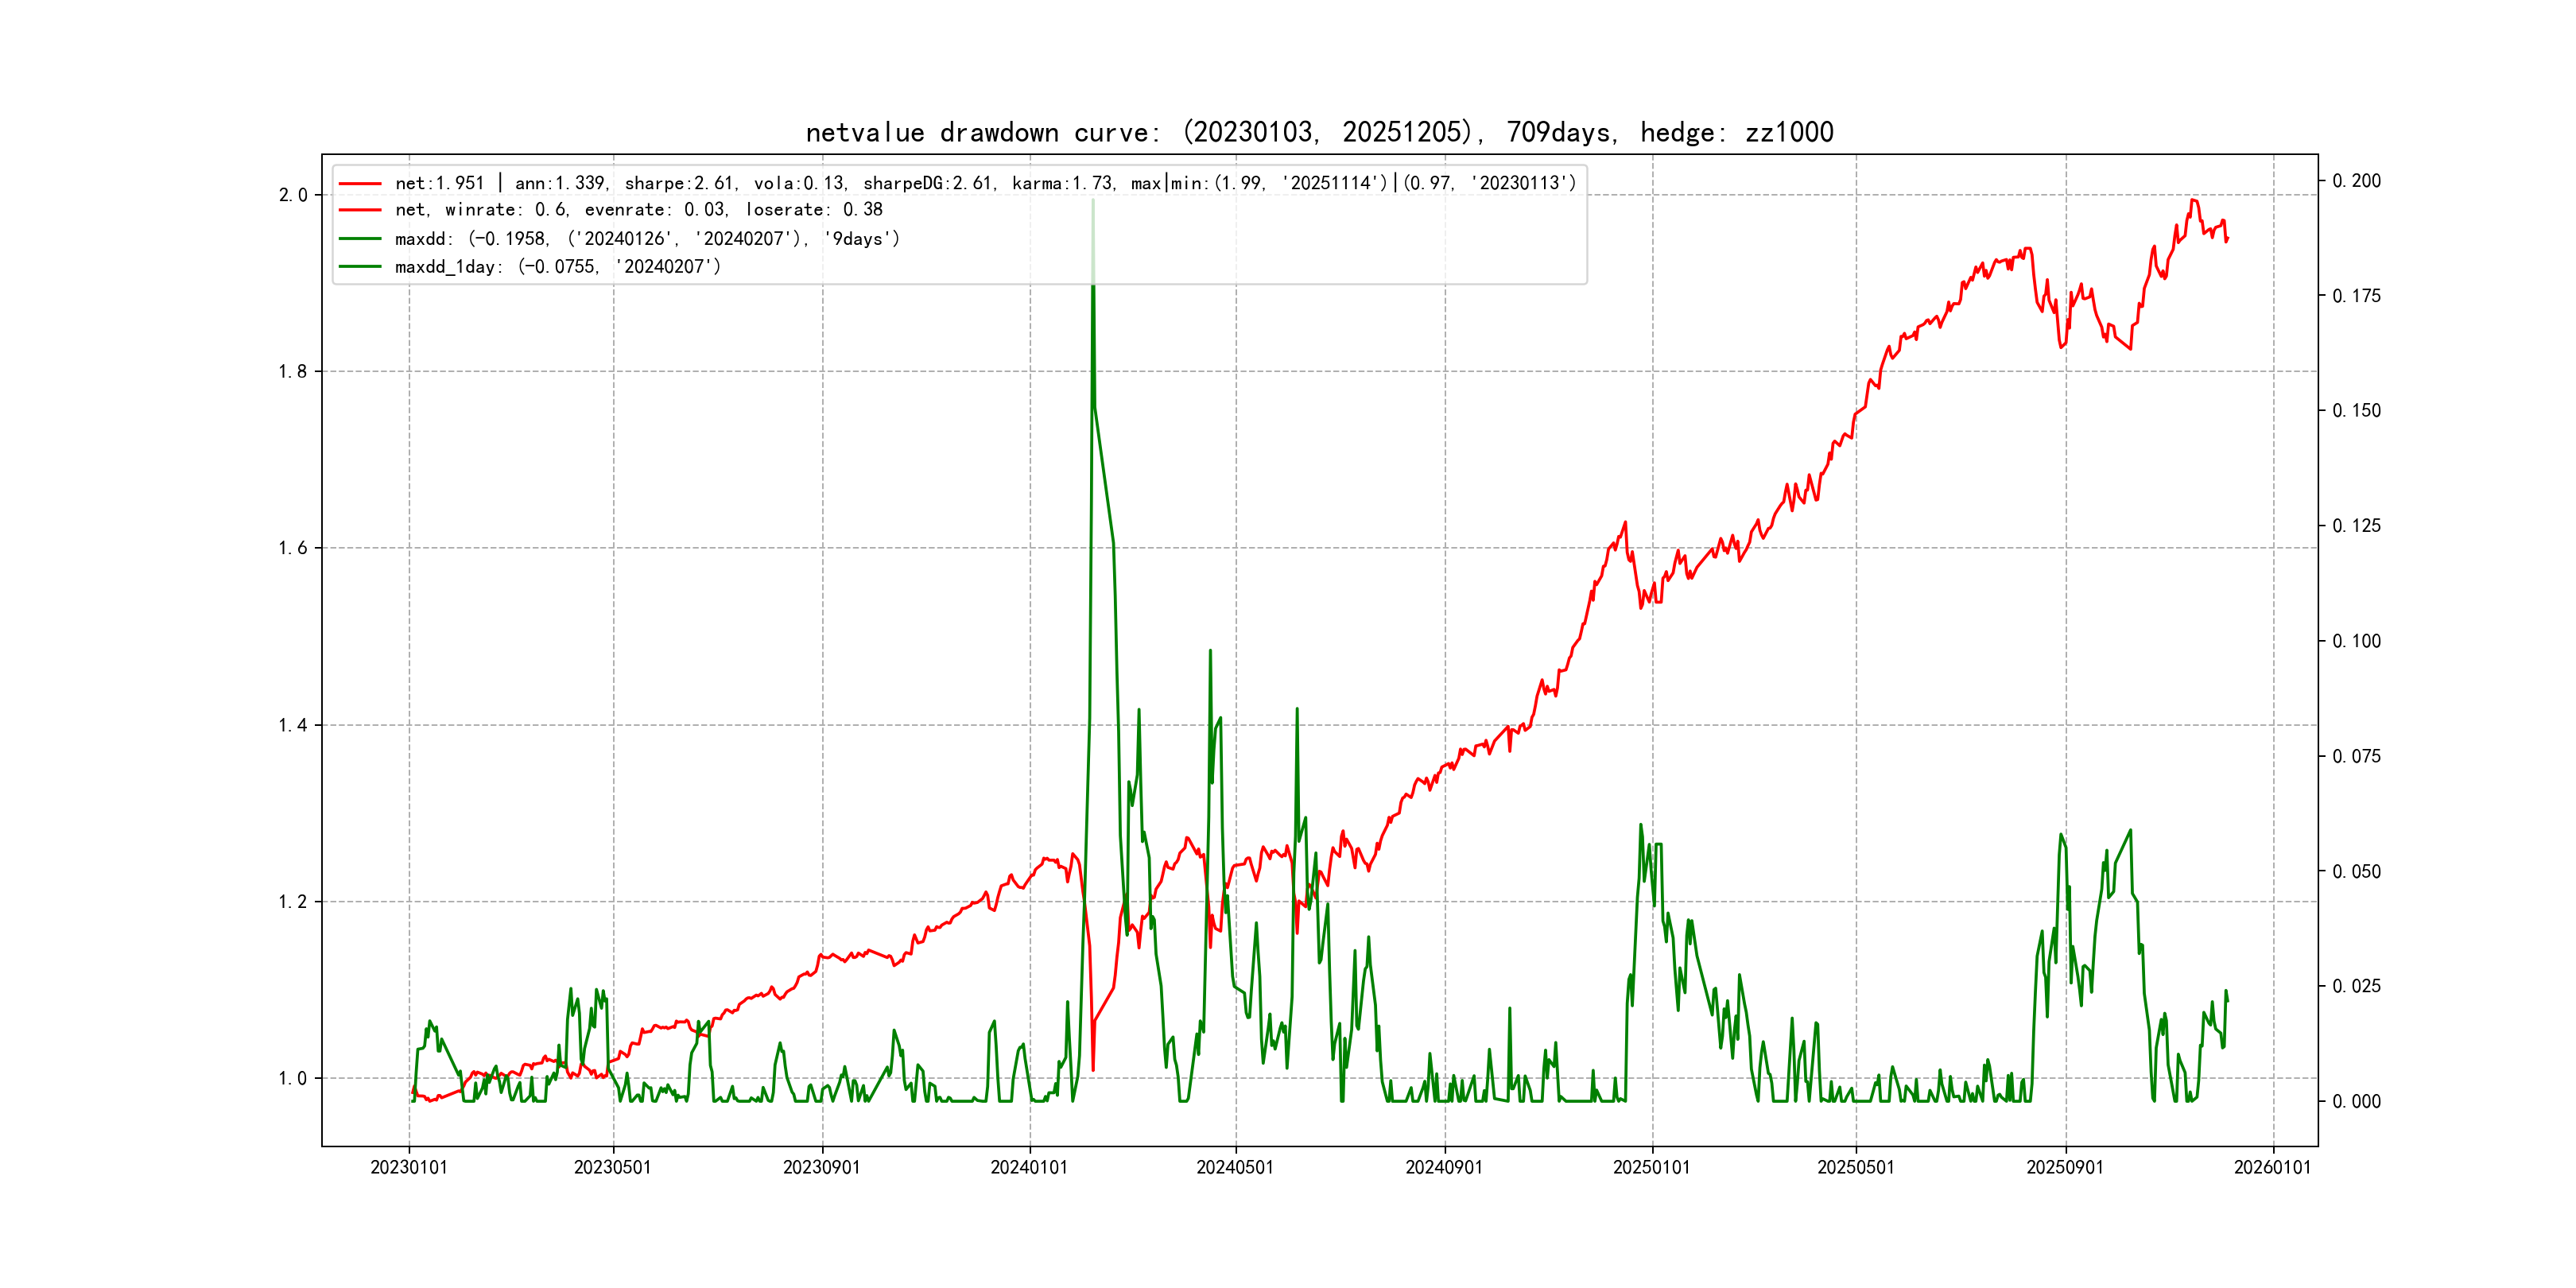Click the green line sample beside maxdd legend

(x=360, y=239)
